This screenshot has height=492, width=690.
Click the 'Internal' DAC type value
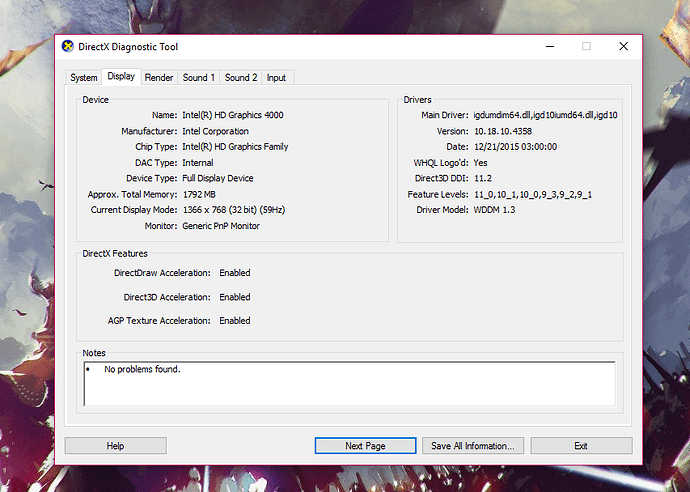coord(198,163)
